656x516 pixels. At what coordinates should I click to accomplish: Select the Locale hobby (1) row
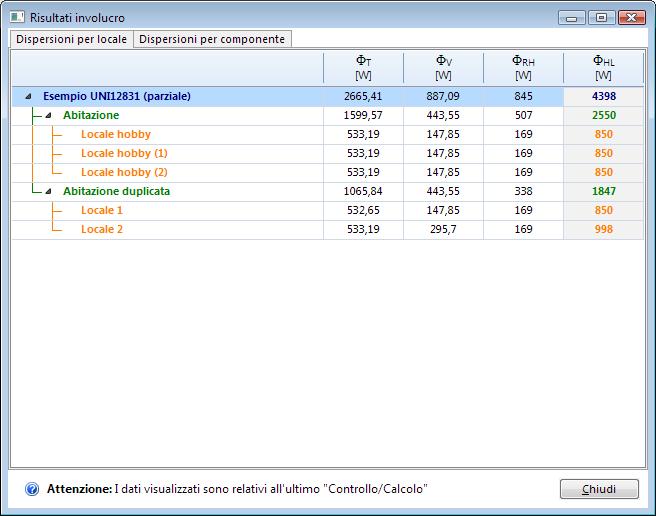(124, 154)
